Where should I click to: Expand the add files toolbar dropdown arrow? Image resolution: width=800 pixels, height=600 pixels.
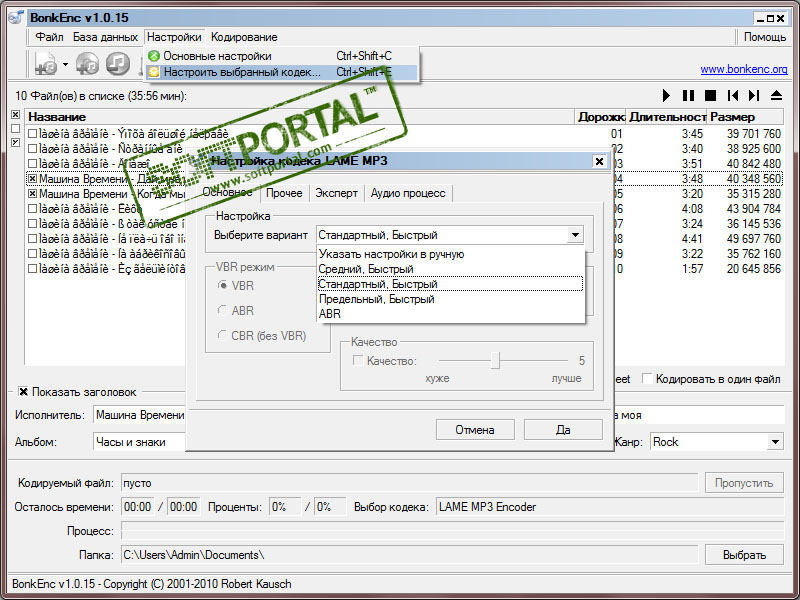65,64
